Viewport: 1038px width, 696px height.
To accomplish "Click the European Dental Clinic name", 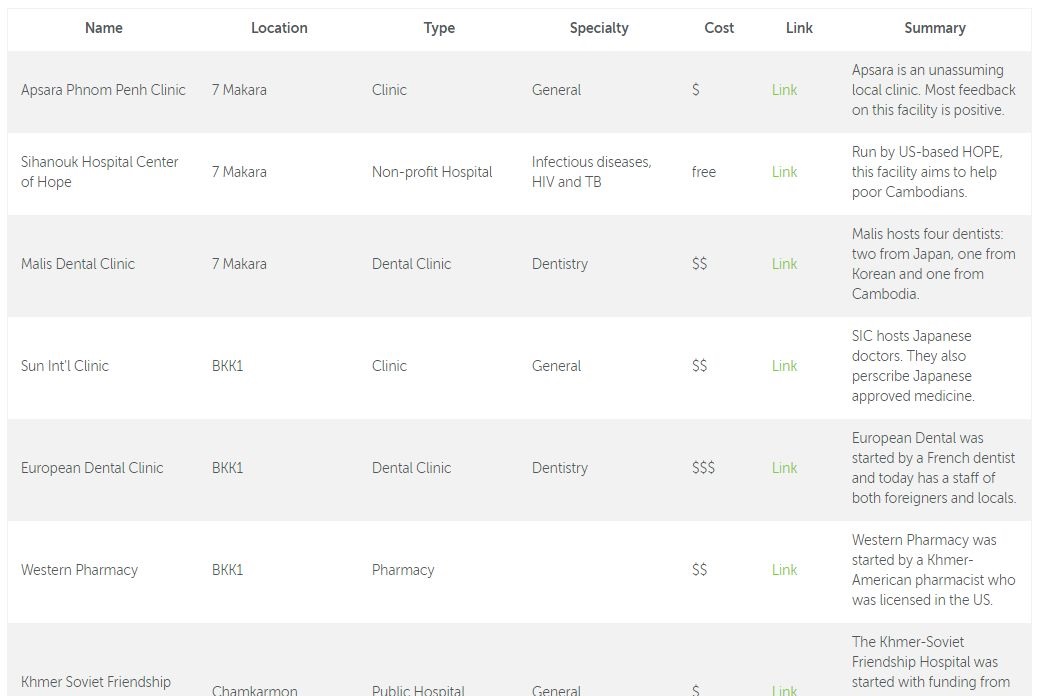I will (x=92, y=468).
